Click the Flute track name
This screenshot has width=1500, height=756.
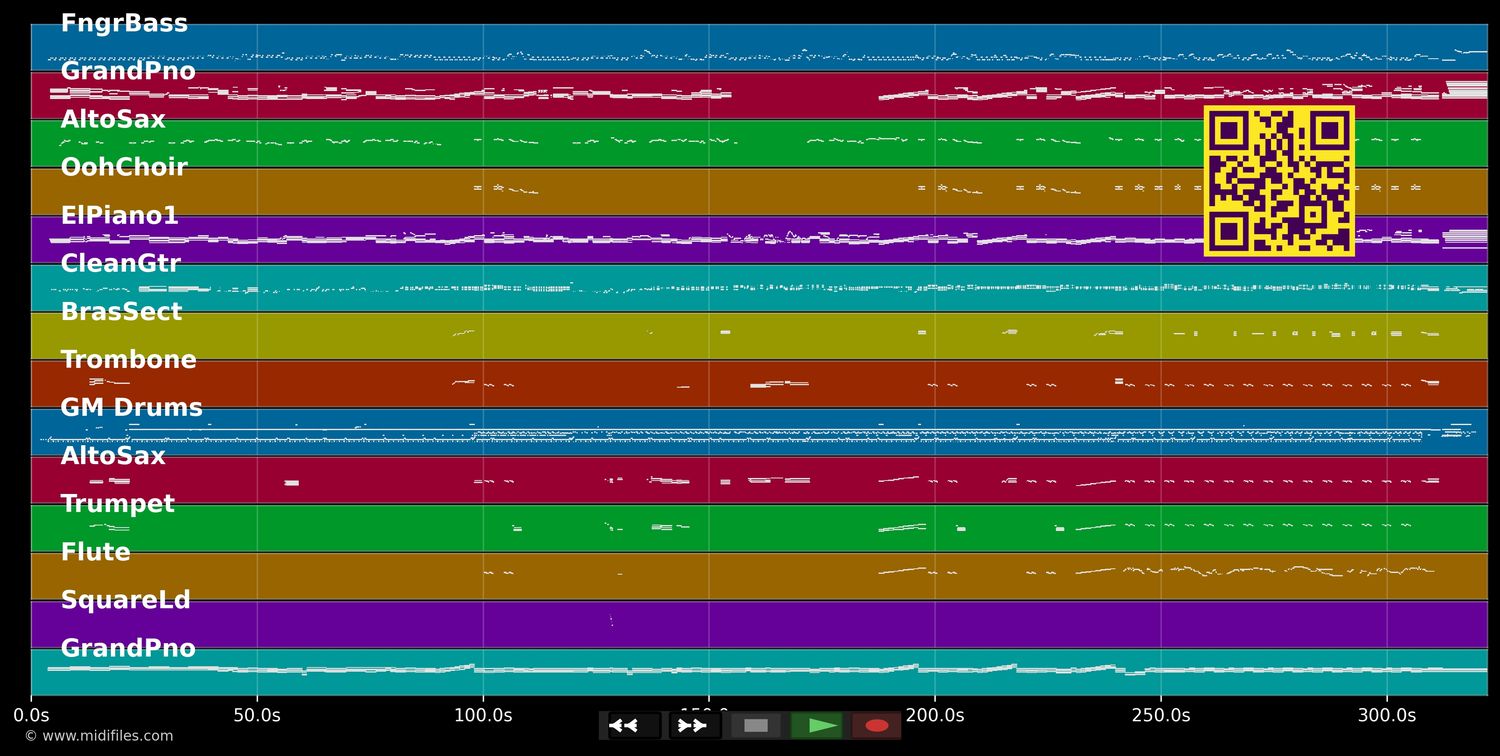[95, 552]
